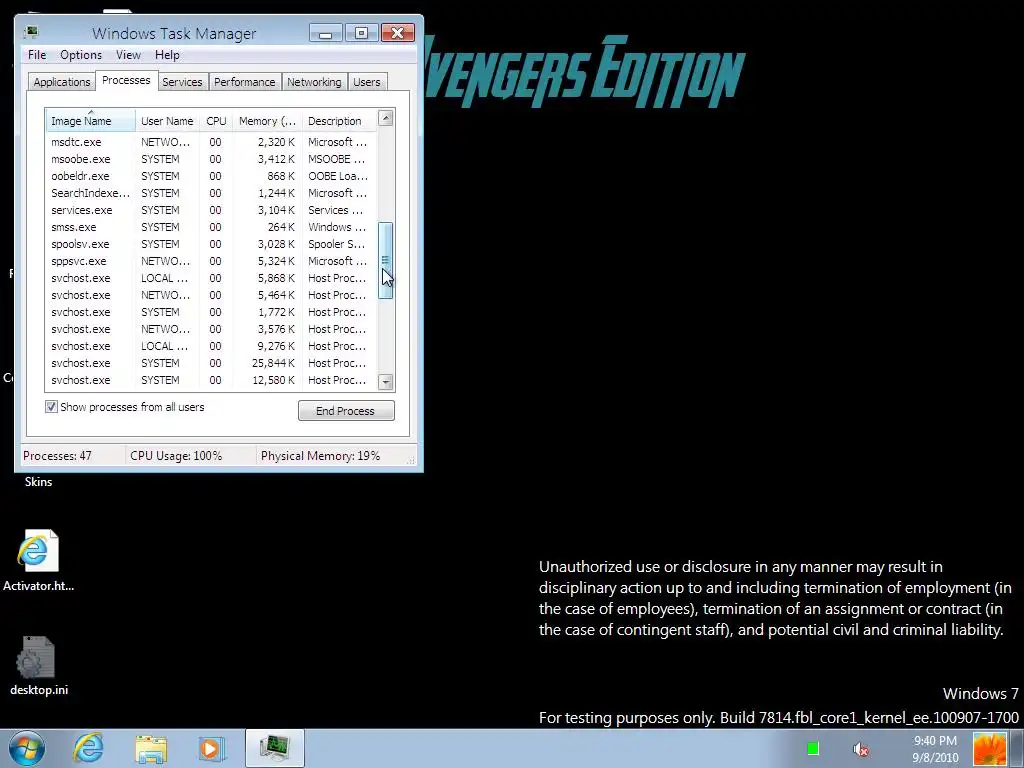1024x768 pixels.
Task: Open the View menu
Action: [129, 55]
